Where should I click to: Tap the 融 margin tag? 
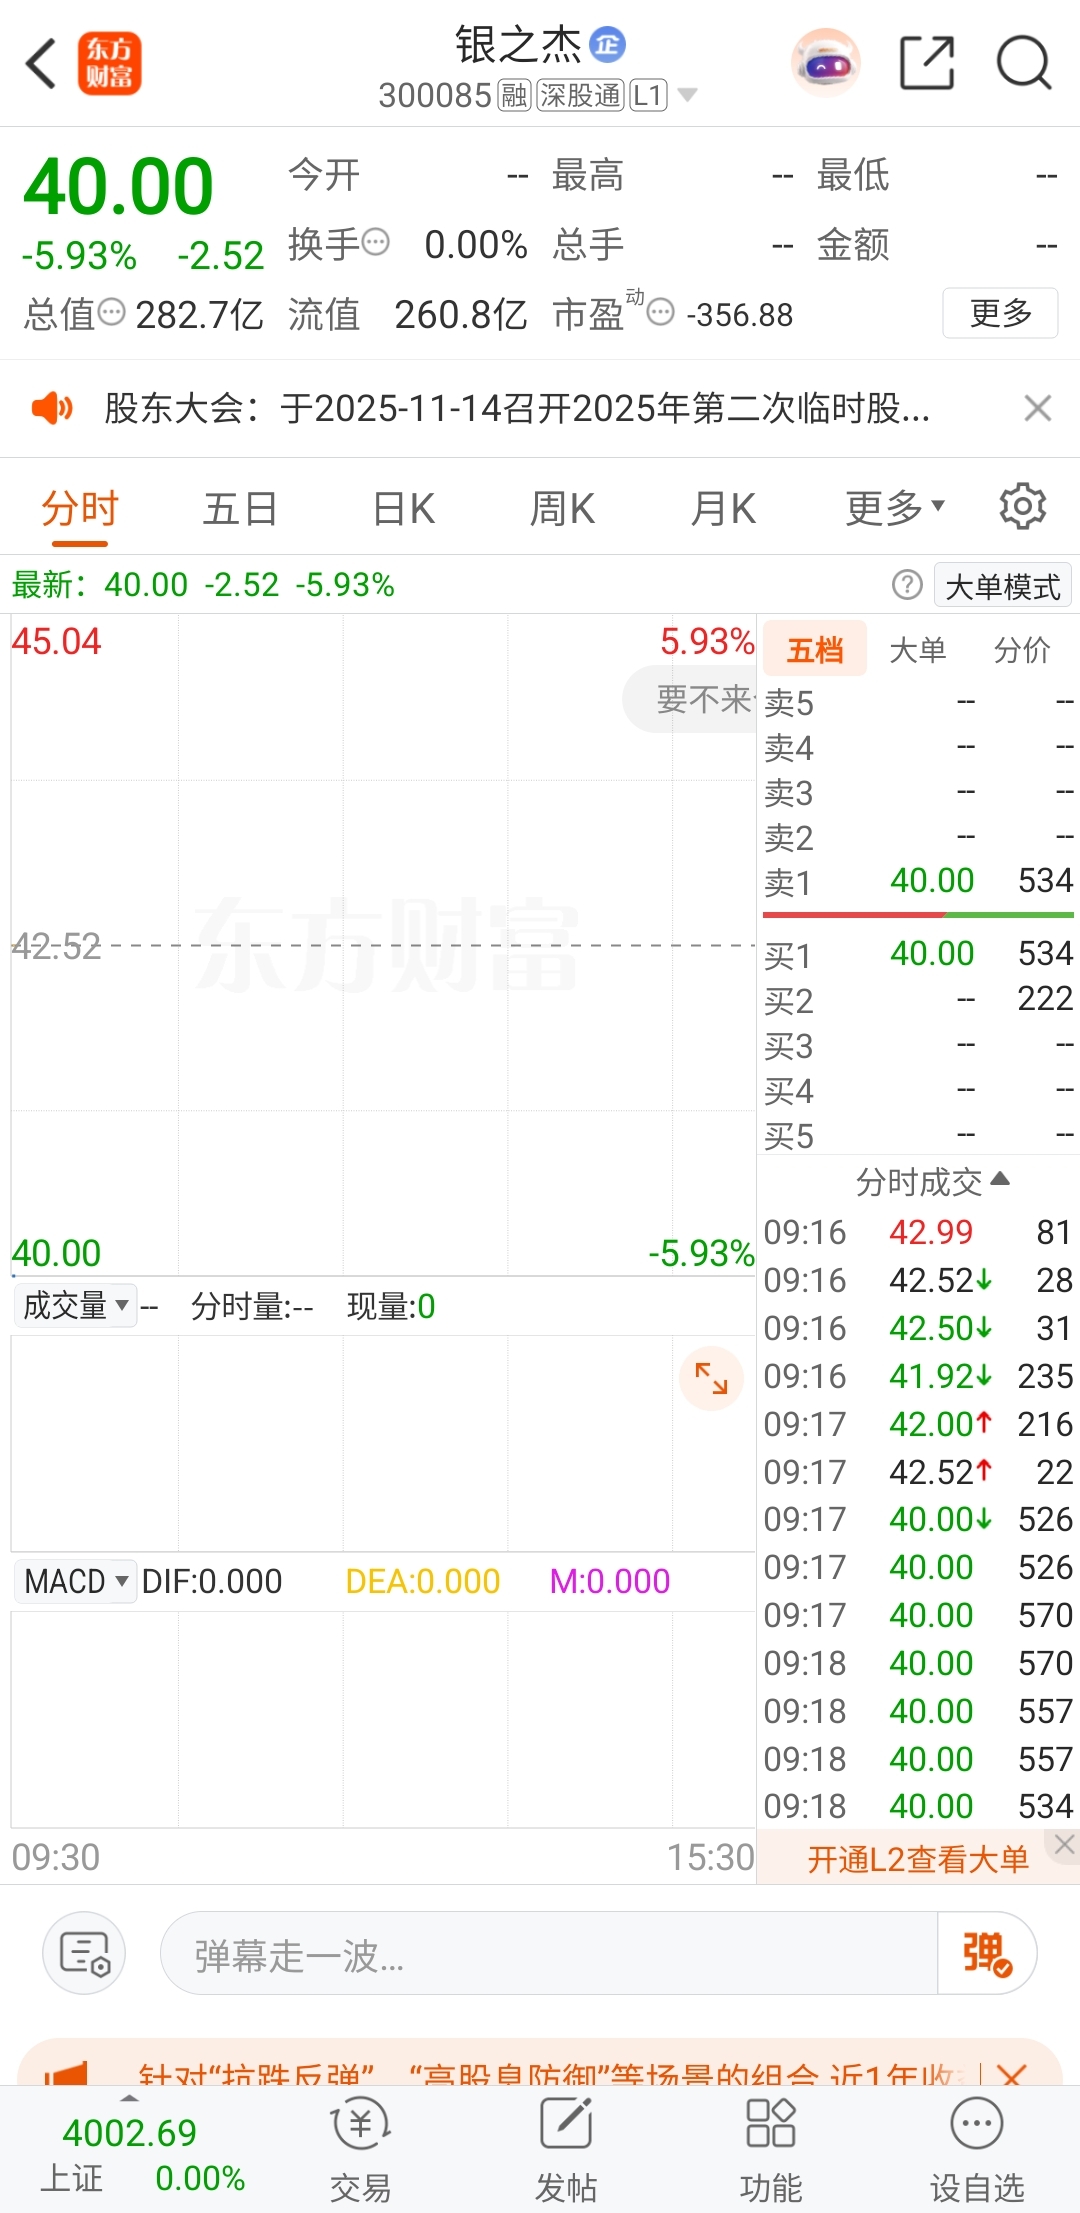(x=515, y=96)
